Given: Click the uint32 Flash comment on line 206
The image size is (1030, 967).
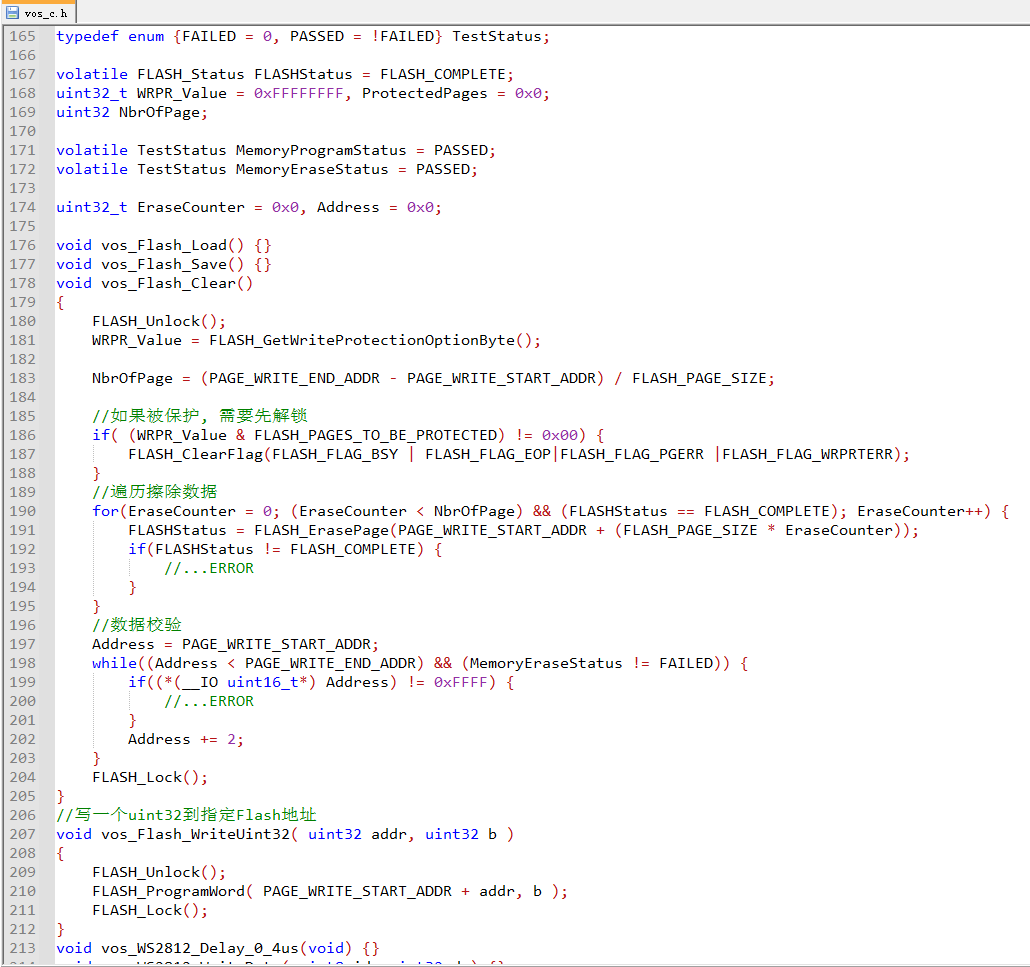Looking at the screenshot, I should pyautogui.click(x=186, y=815).
